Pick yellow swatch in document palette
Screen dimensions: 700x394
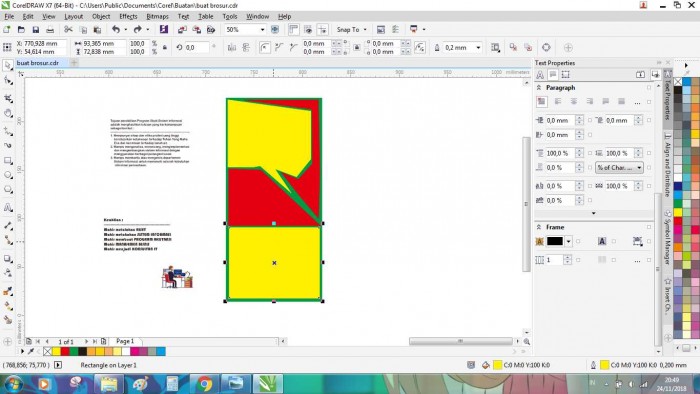(x=56, y=352)
